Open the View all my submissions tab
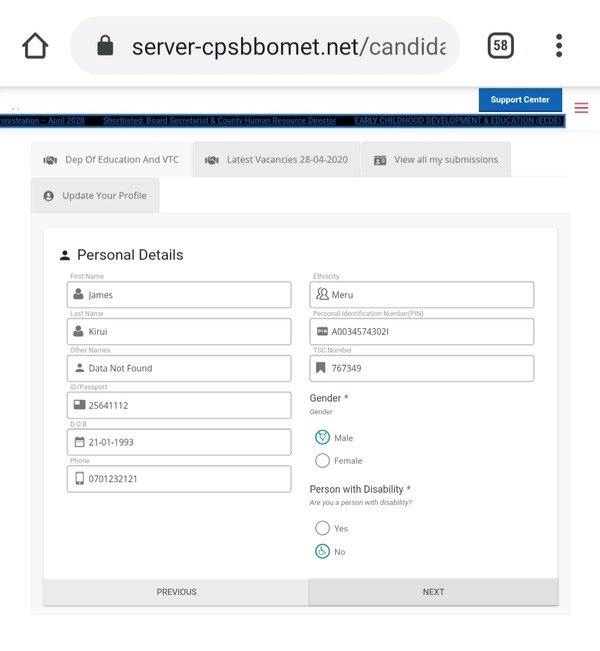 [435, 159]
